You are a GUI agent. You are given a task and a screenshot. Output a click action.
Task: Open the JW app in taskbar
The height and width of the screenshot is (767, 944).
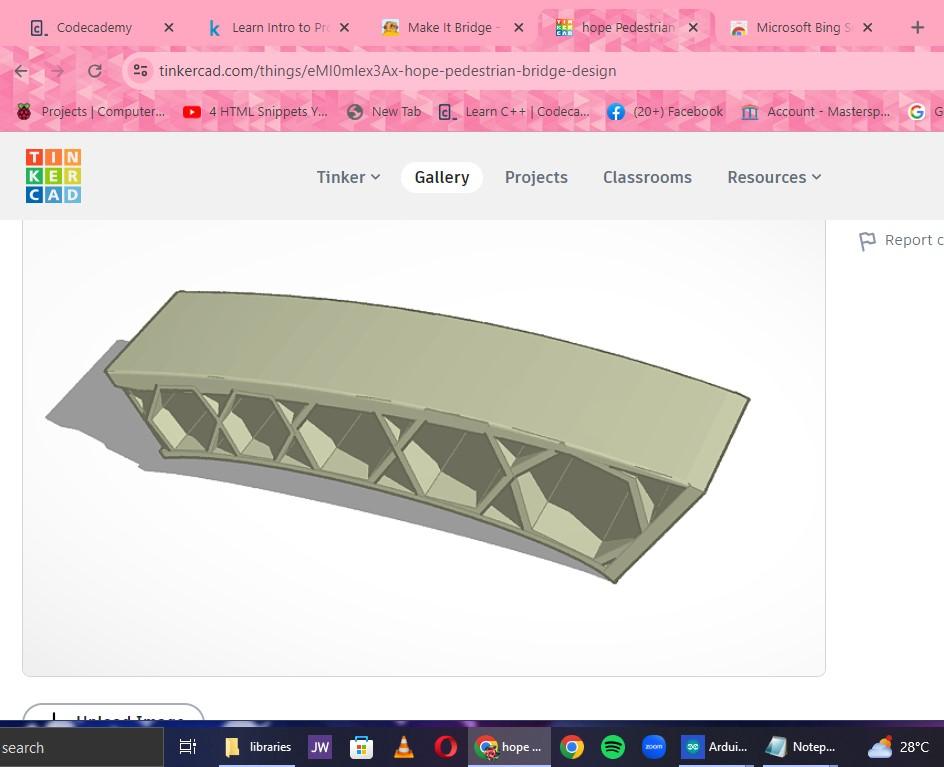[x=320, y=747]
